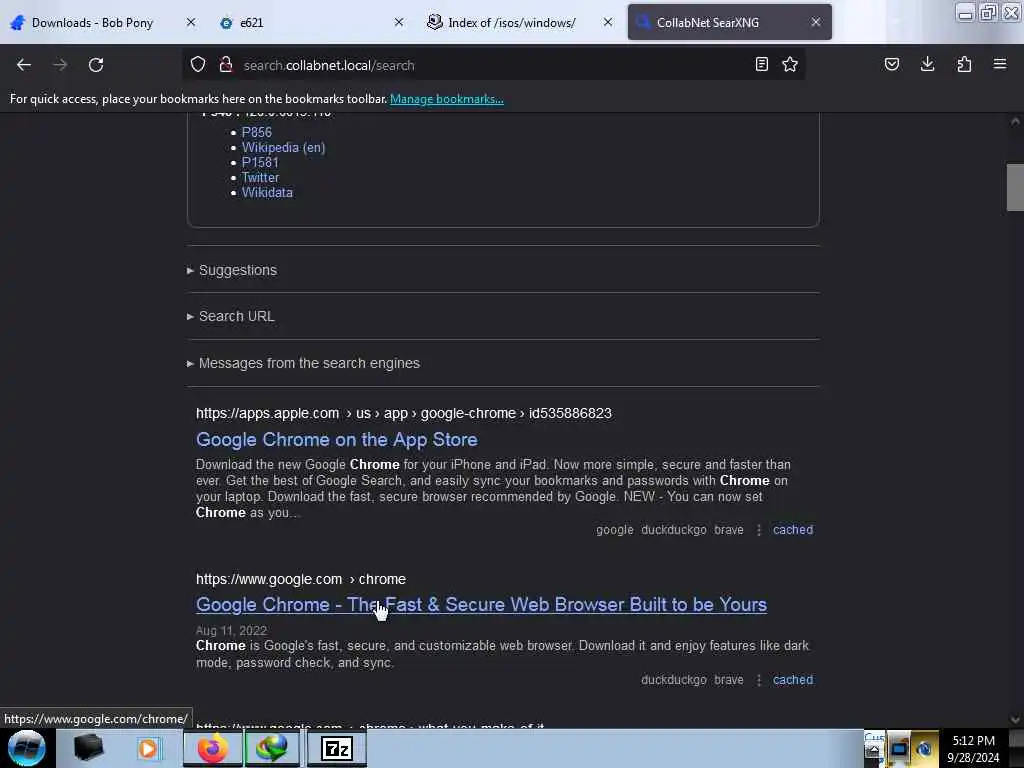Viewport: 1024px width, 768px height.
Task: Open cached copy of App Store result
Action: pyautogui.click(x=793, y=530)
